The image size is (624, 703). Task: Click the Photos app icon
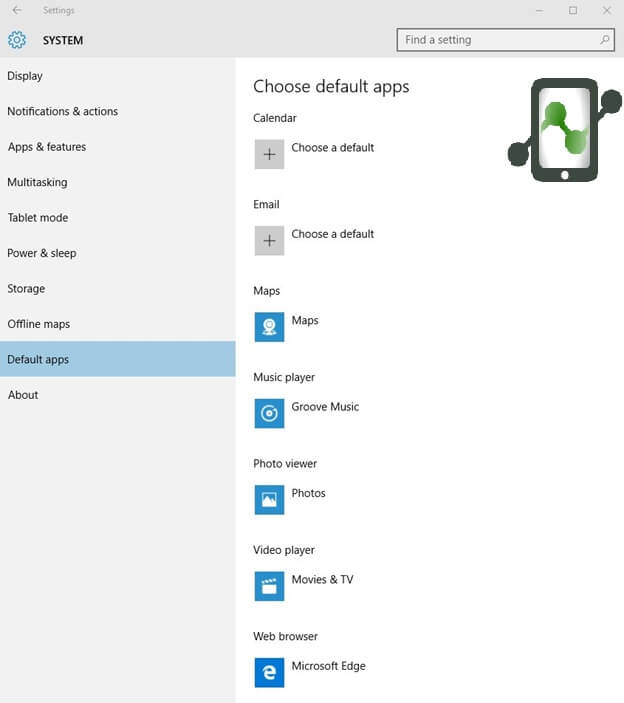coord(269,499)
